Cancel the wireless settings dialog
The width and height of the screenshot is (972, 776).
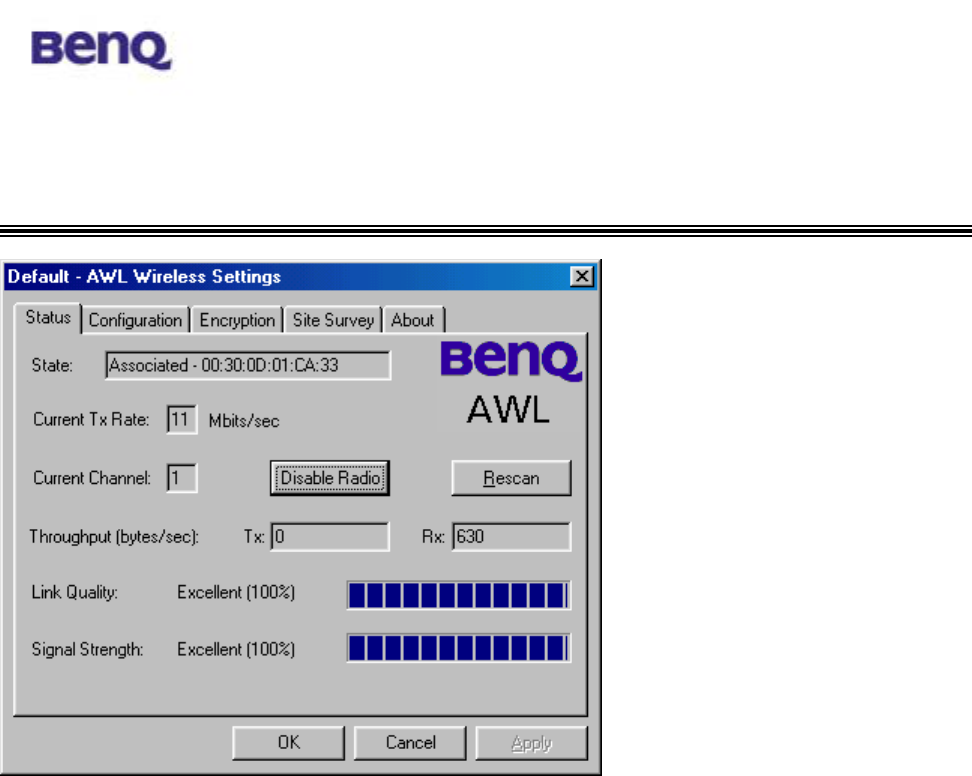(x=410, y=743)
